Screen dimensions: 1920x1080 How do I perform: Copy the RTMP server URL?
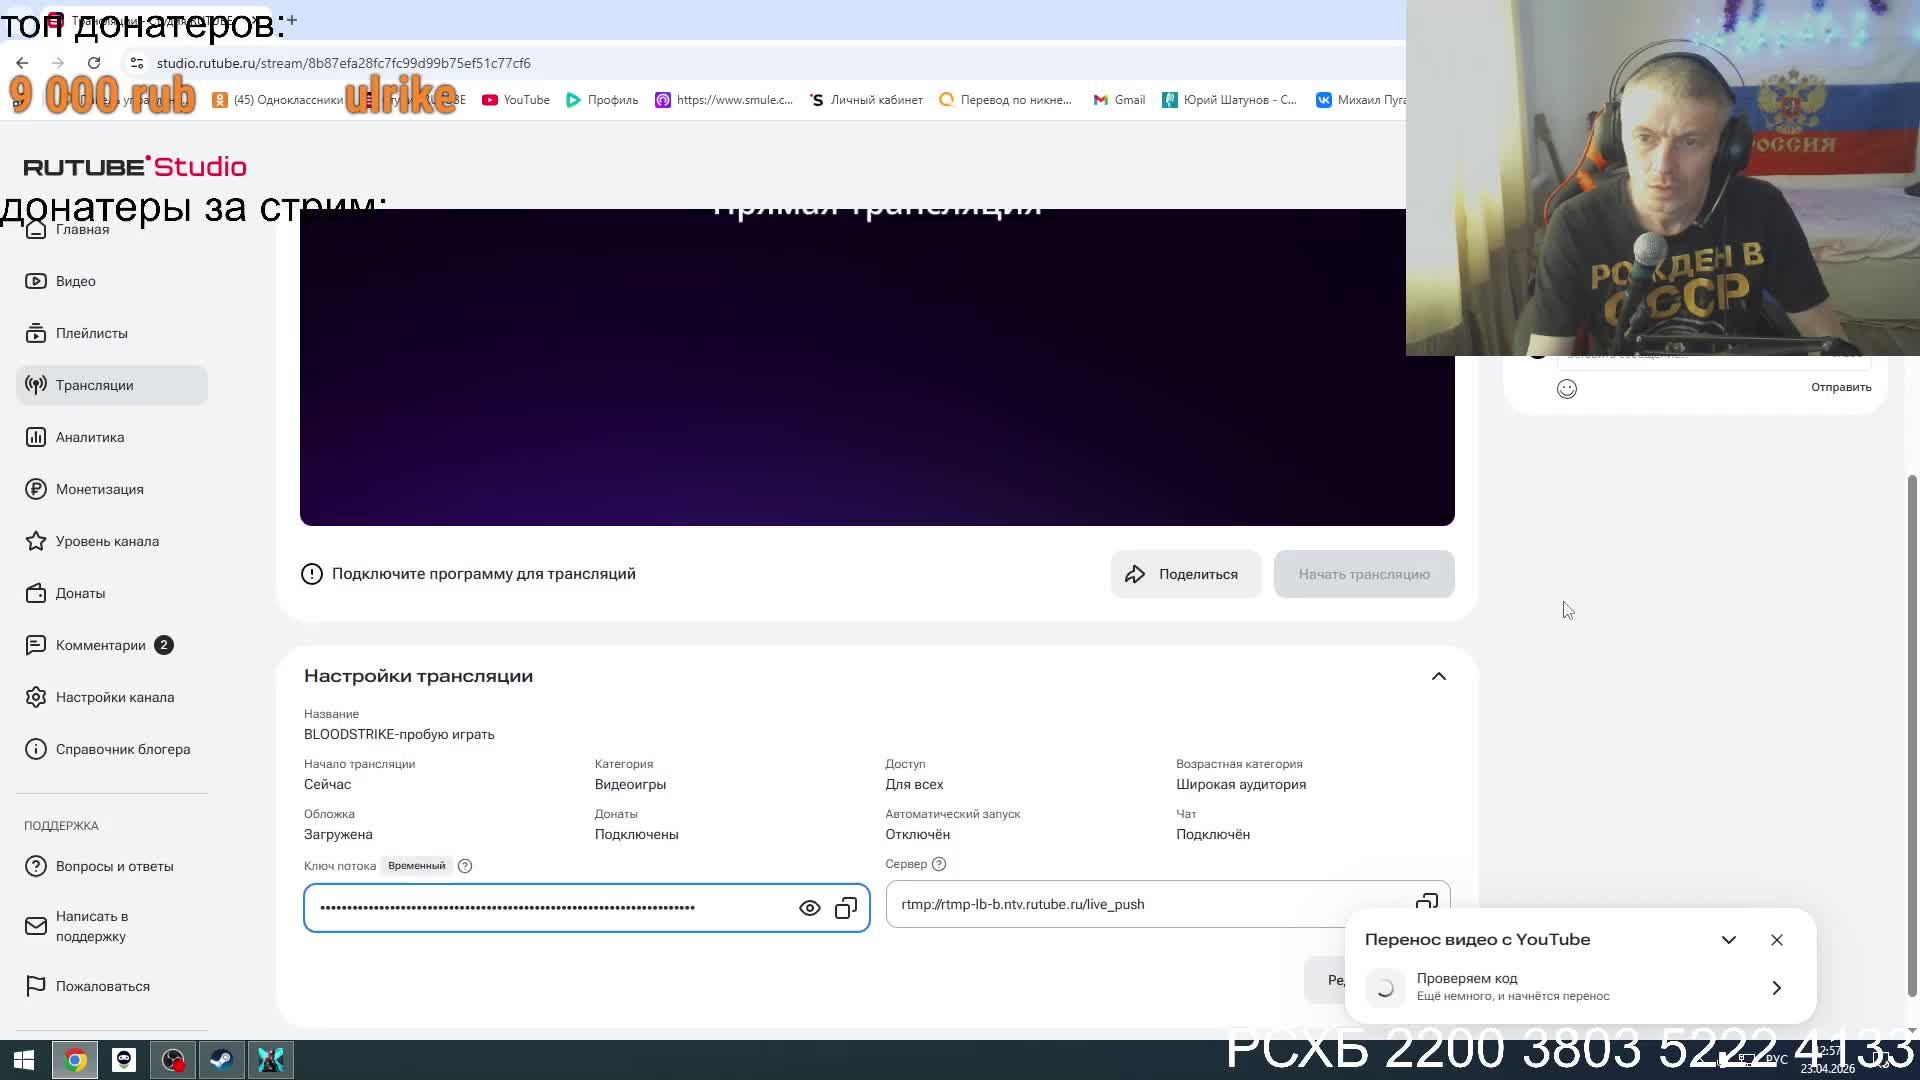click(x=1426, y=901)
